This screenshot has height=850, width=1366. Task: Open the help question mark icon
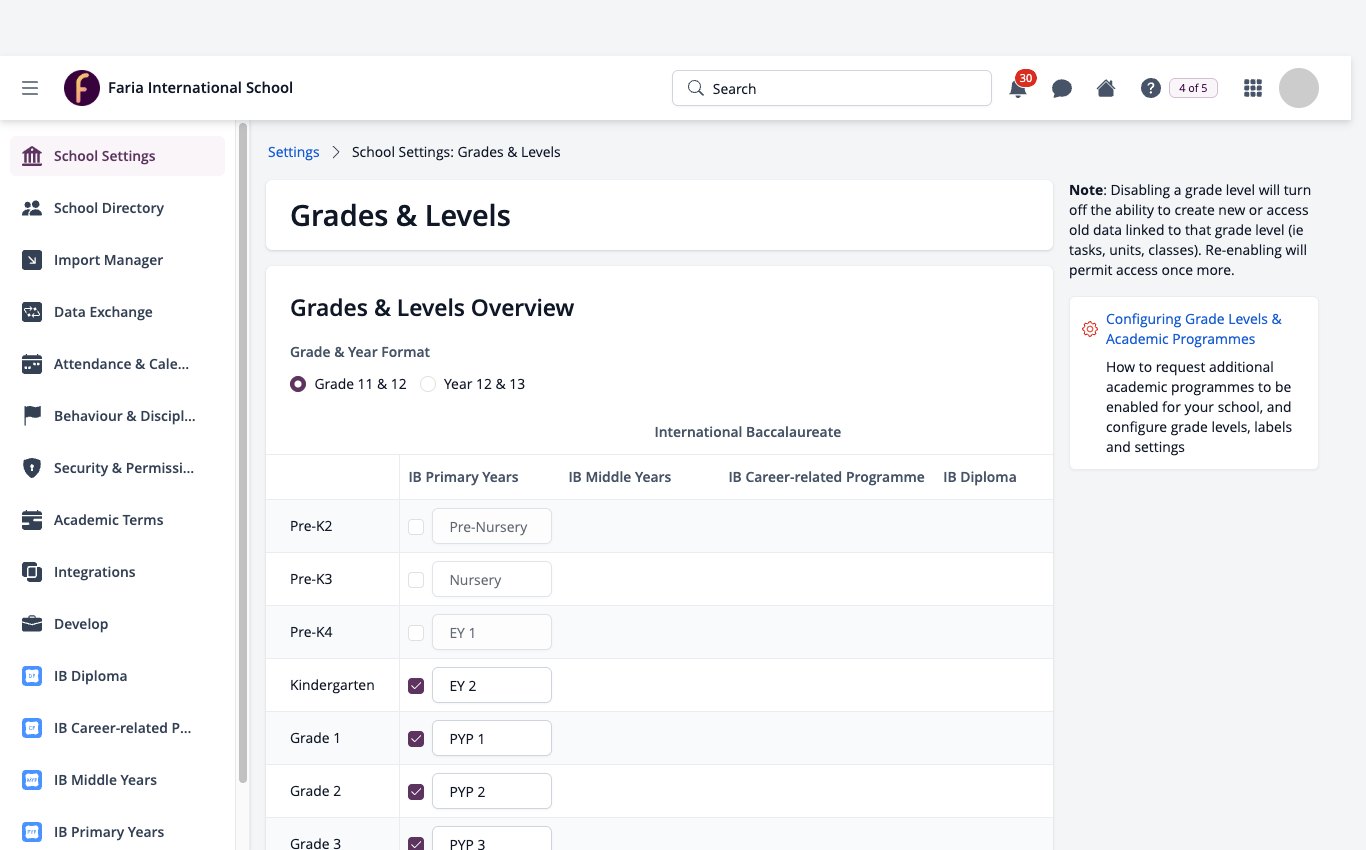[x=1150, y=88]
